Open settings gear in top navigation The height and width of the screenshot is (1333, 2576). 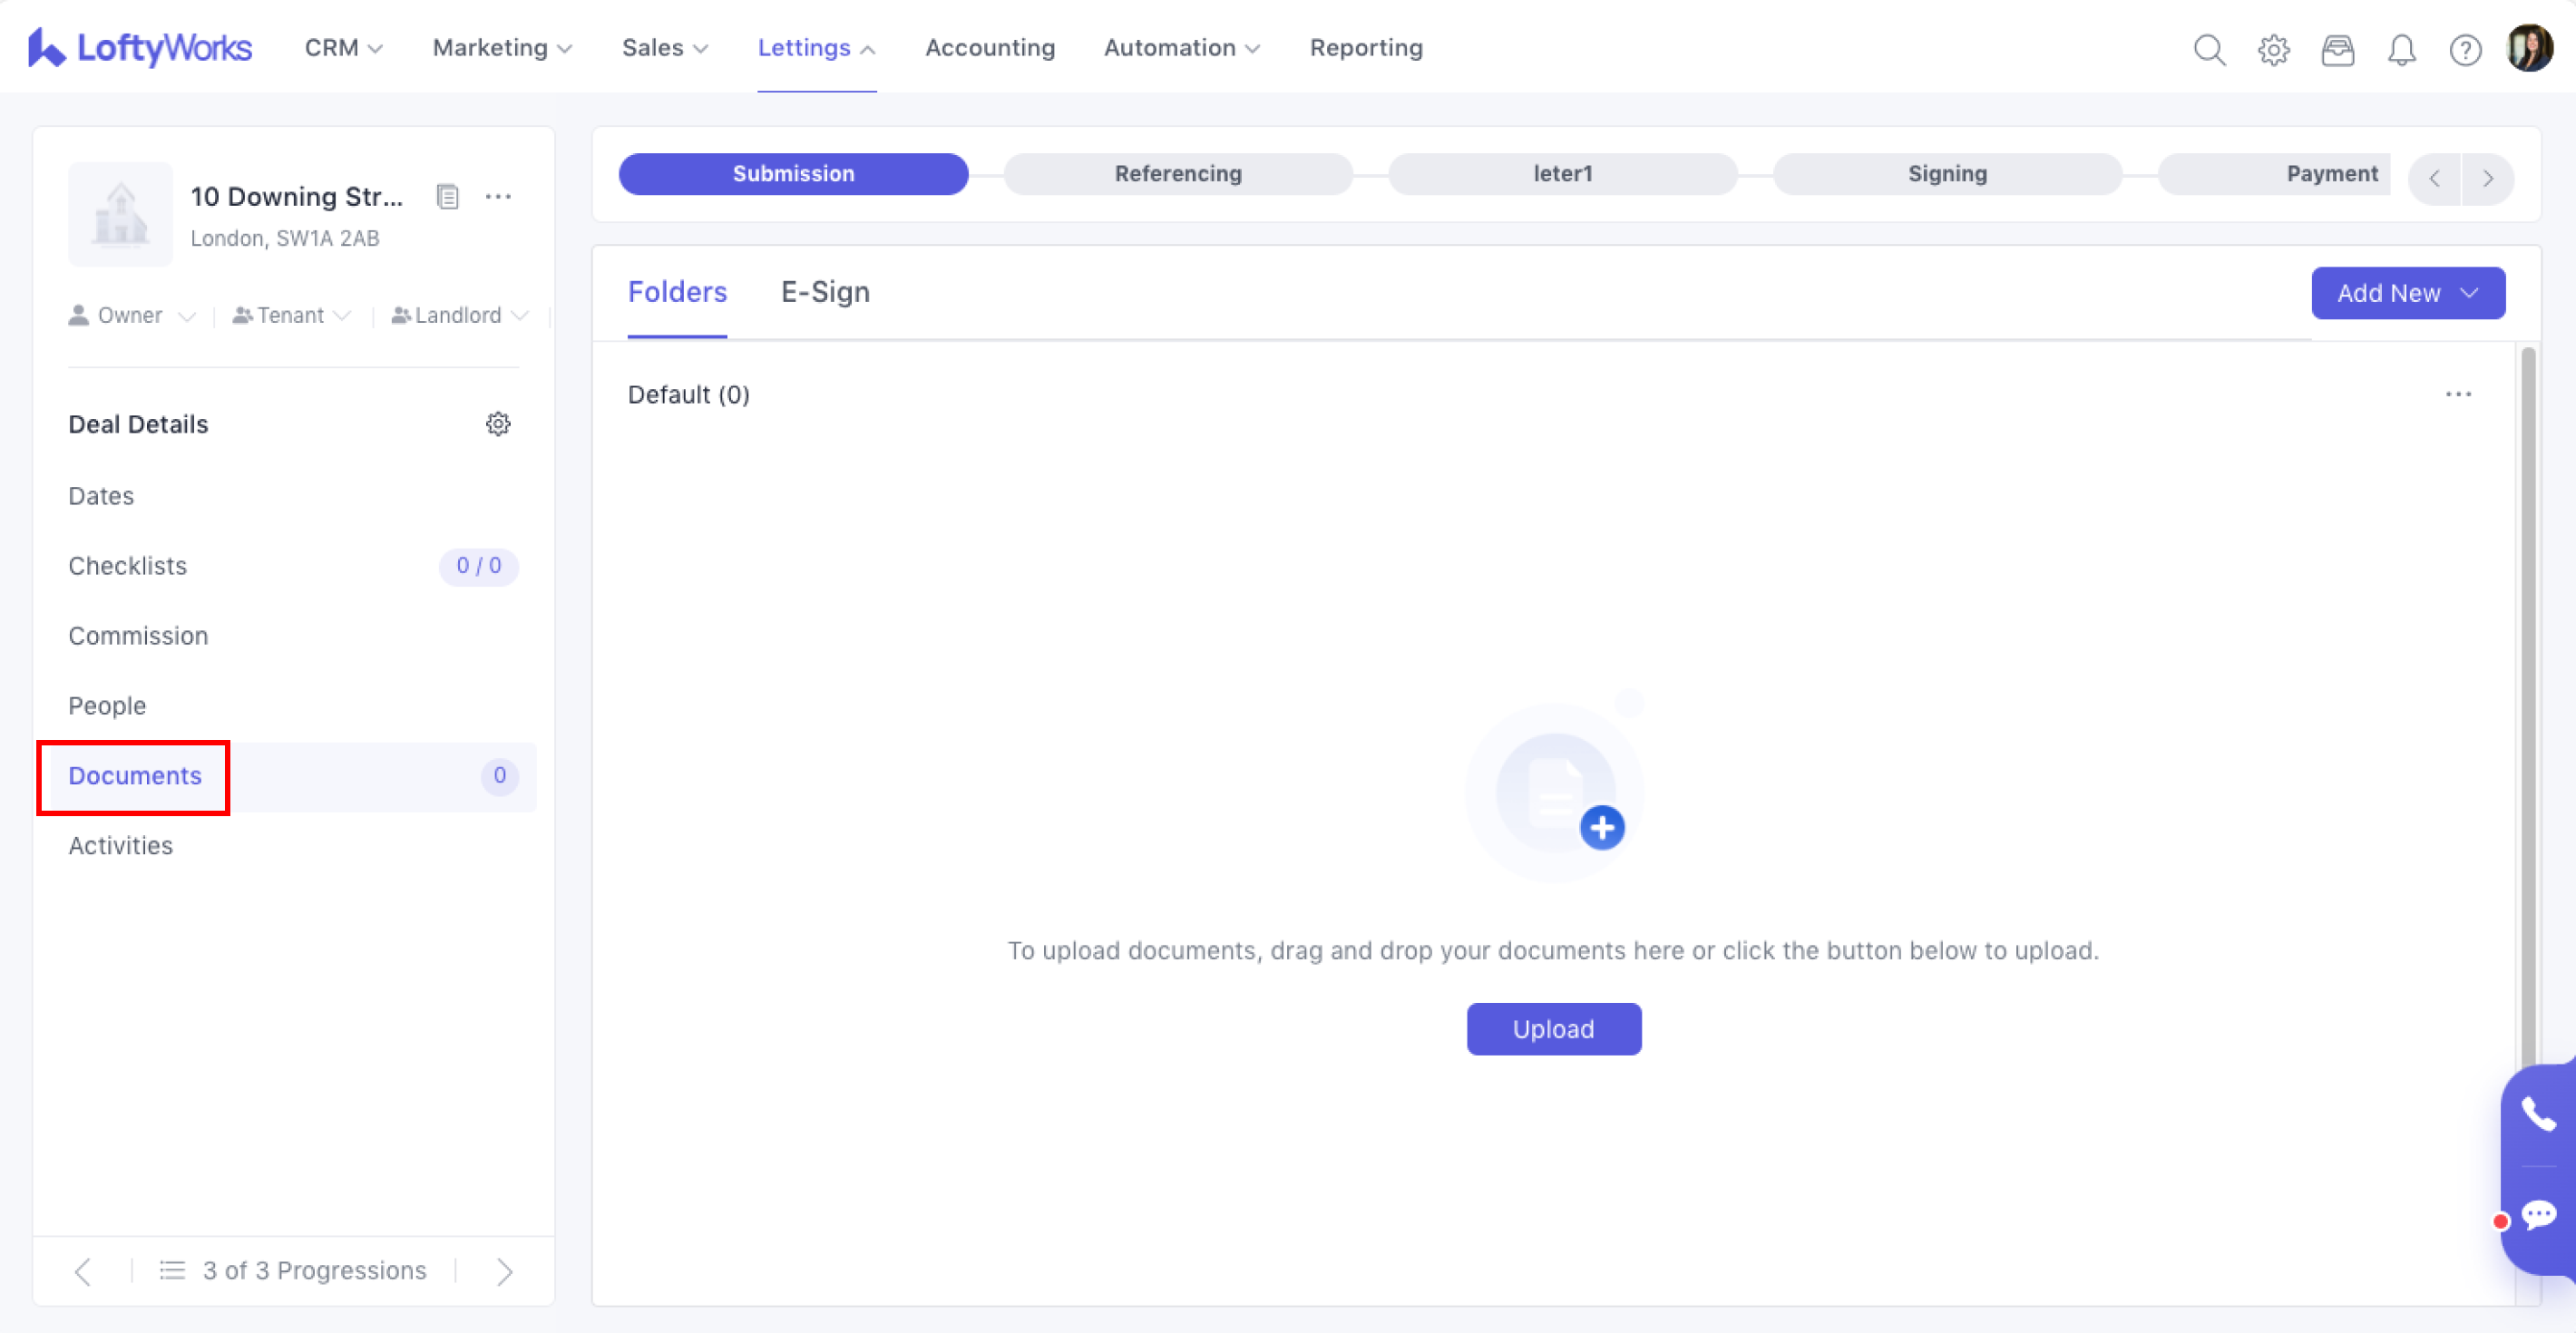point(2273,49)
